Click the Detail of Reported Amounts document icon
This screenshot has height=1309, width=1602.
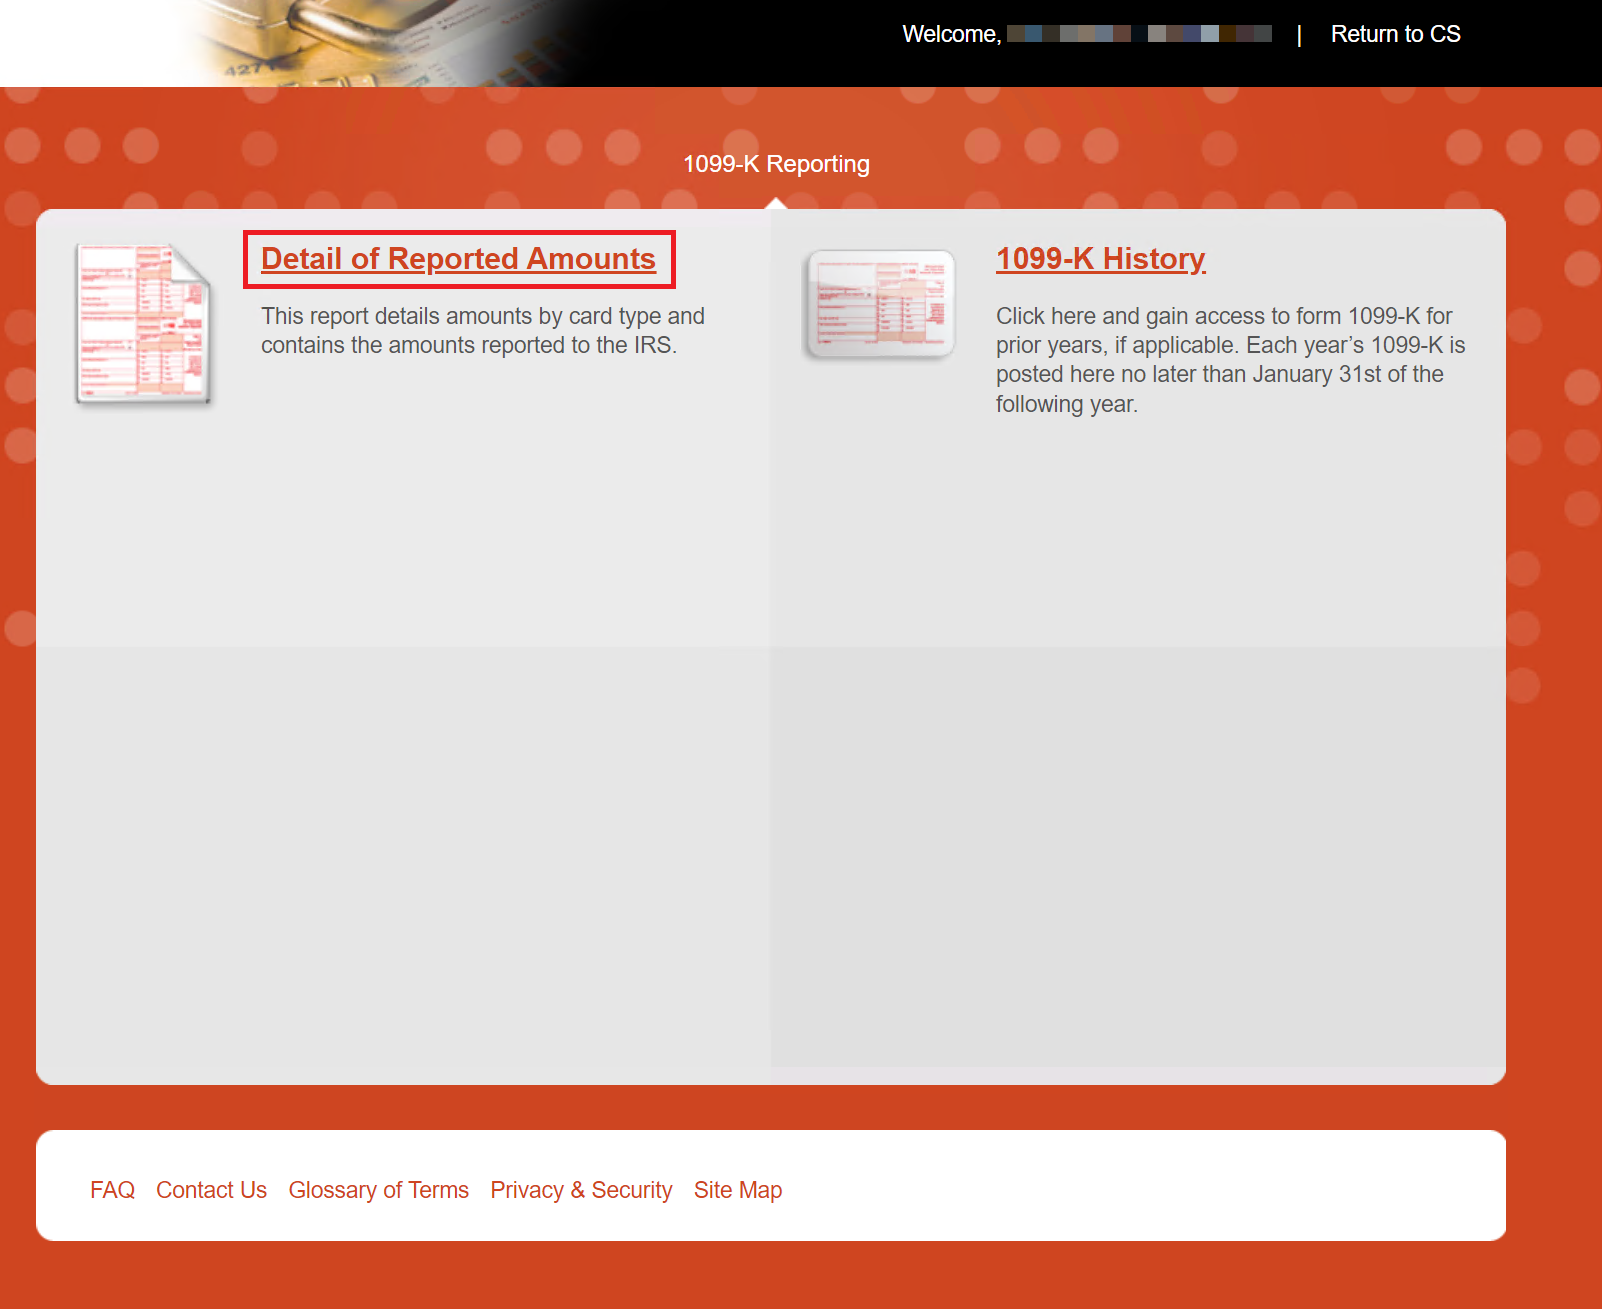coord(143,324)
